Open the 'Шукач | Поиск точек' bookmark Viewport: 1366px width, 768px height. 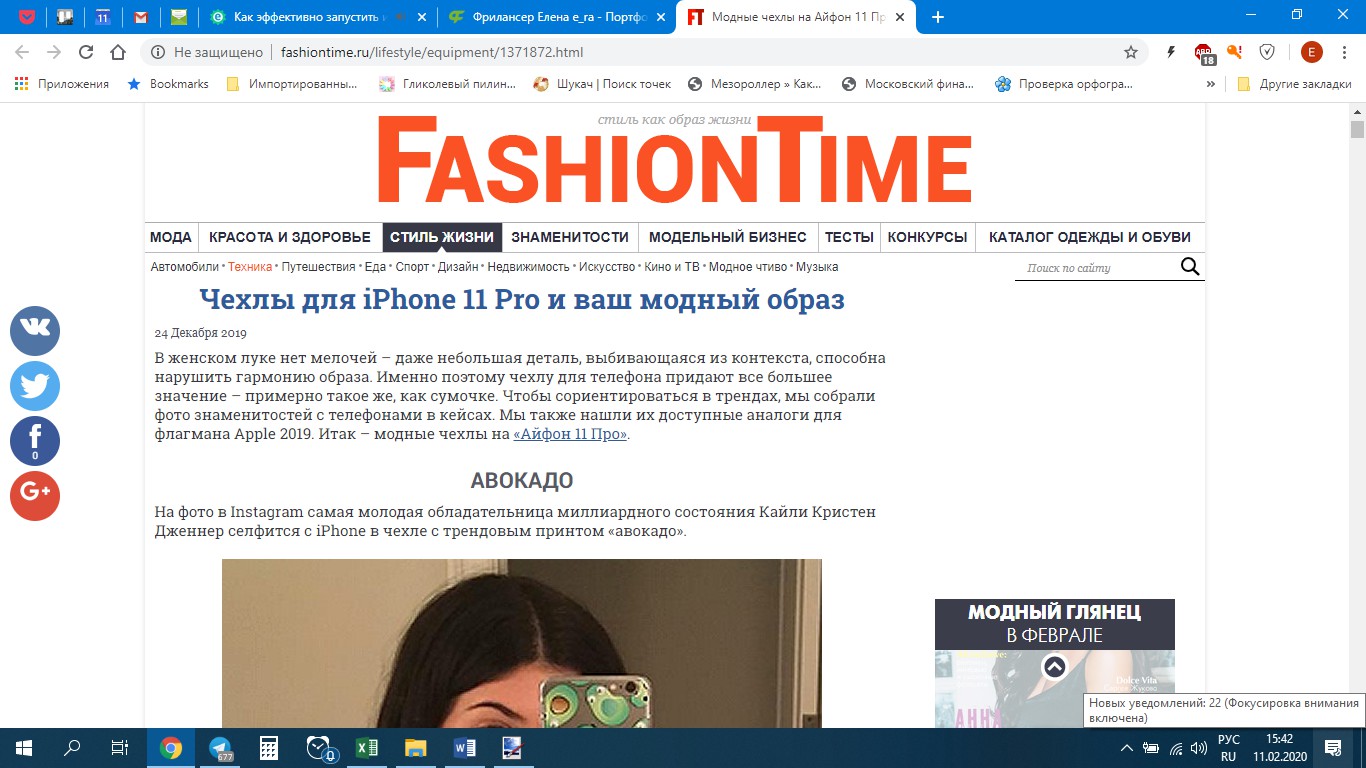pos(602,84)
